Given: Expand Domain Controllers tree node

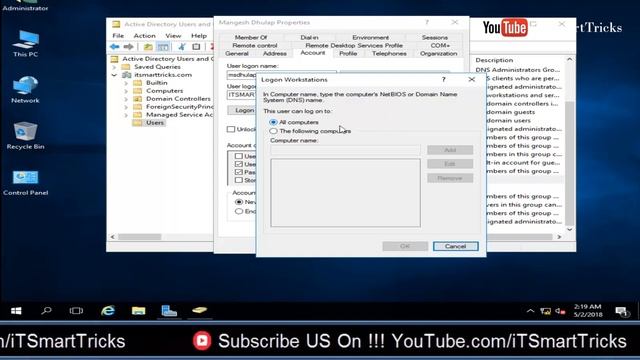Looking at the screenshot, I should click(x=126, y=99).
